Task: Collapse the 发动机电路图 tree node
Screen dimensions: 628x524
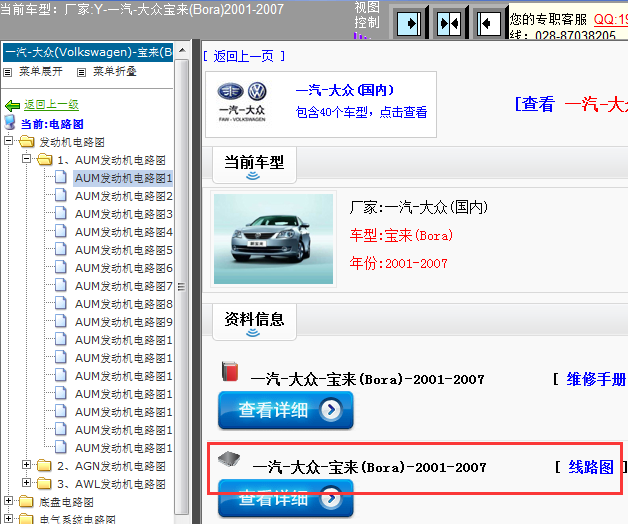Action: 8,141
